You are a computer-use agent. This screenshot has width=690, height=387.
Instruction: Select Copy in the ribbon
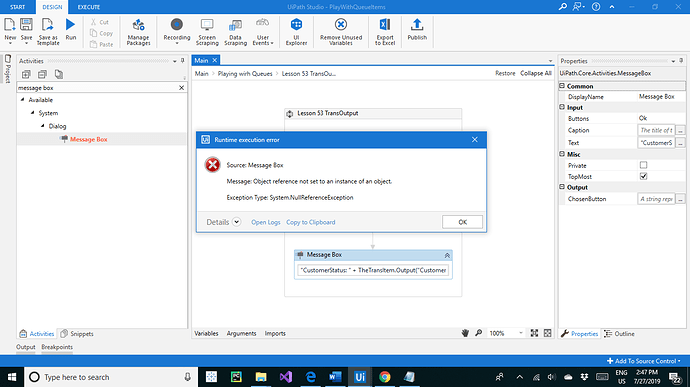point(102,33)
